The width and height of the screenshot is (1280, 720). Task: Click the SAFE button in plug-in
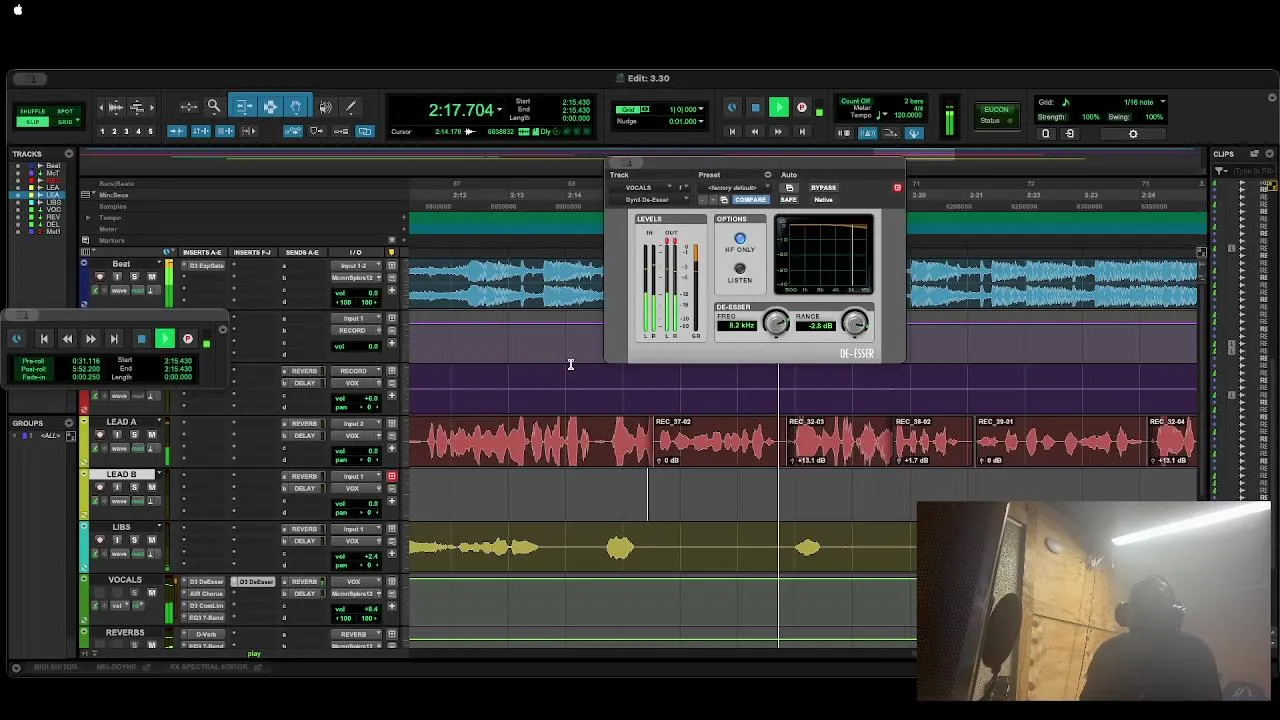(x=788, y=200)
